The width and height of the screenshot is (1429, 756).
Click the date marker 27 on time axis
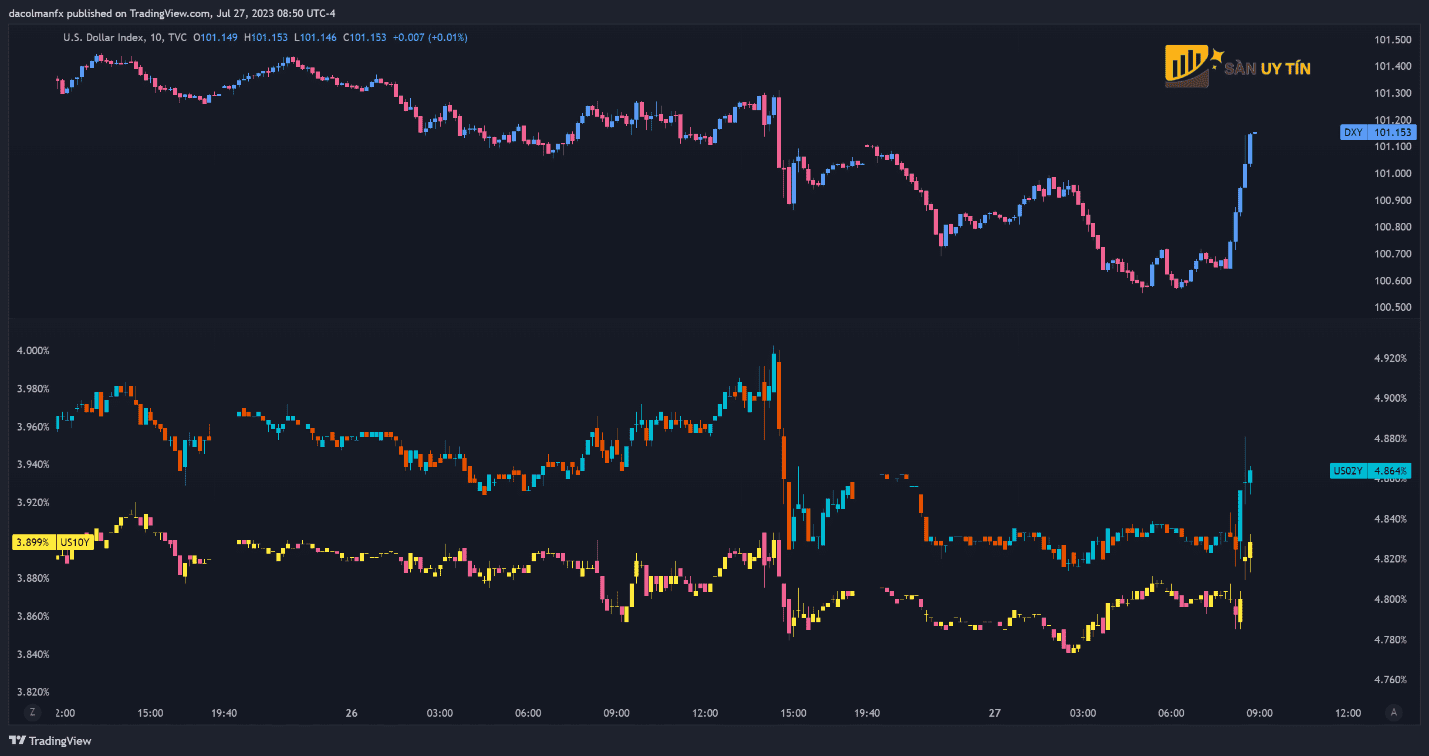(x=994, y=713)
